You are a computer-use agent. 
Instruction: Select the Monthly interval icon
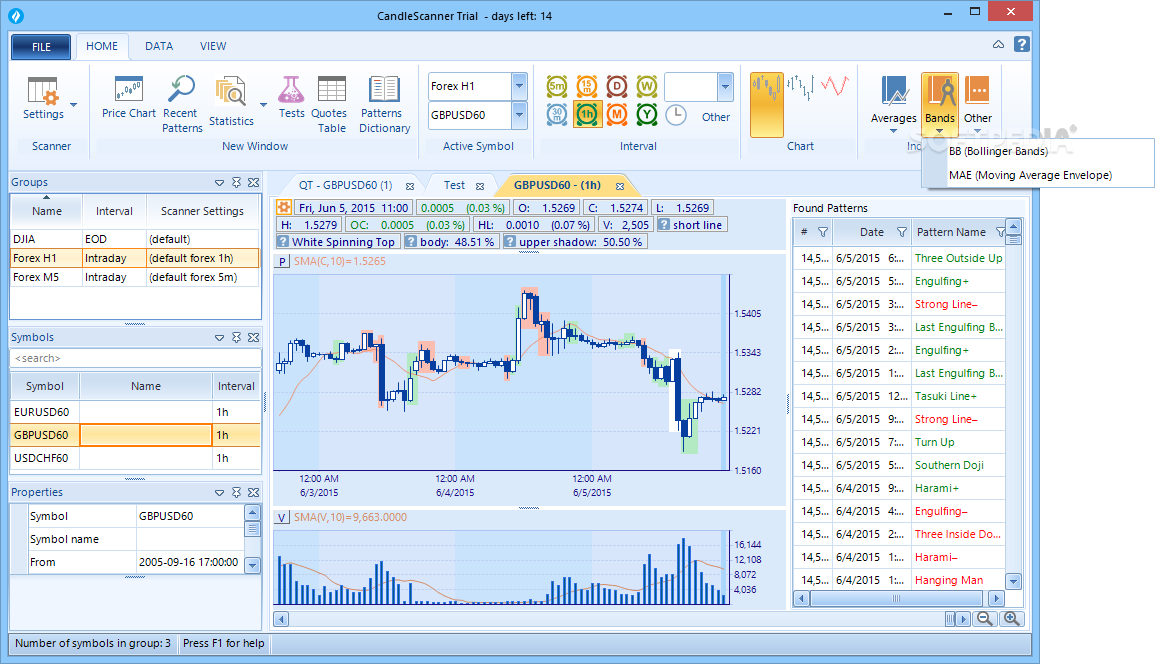point(617,114)
